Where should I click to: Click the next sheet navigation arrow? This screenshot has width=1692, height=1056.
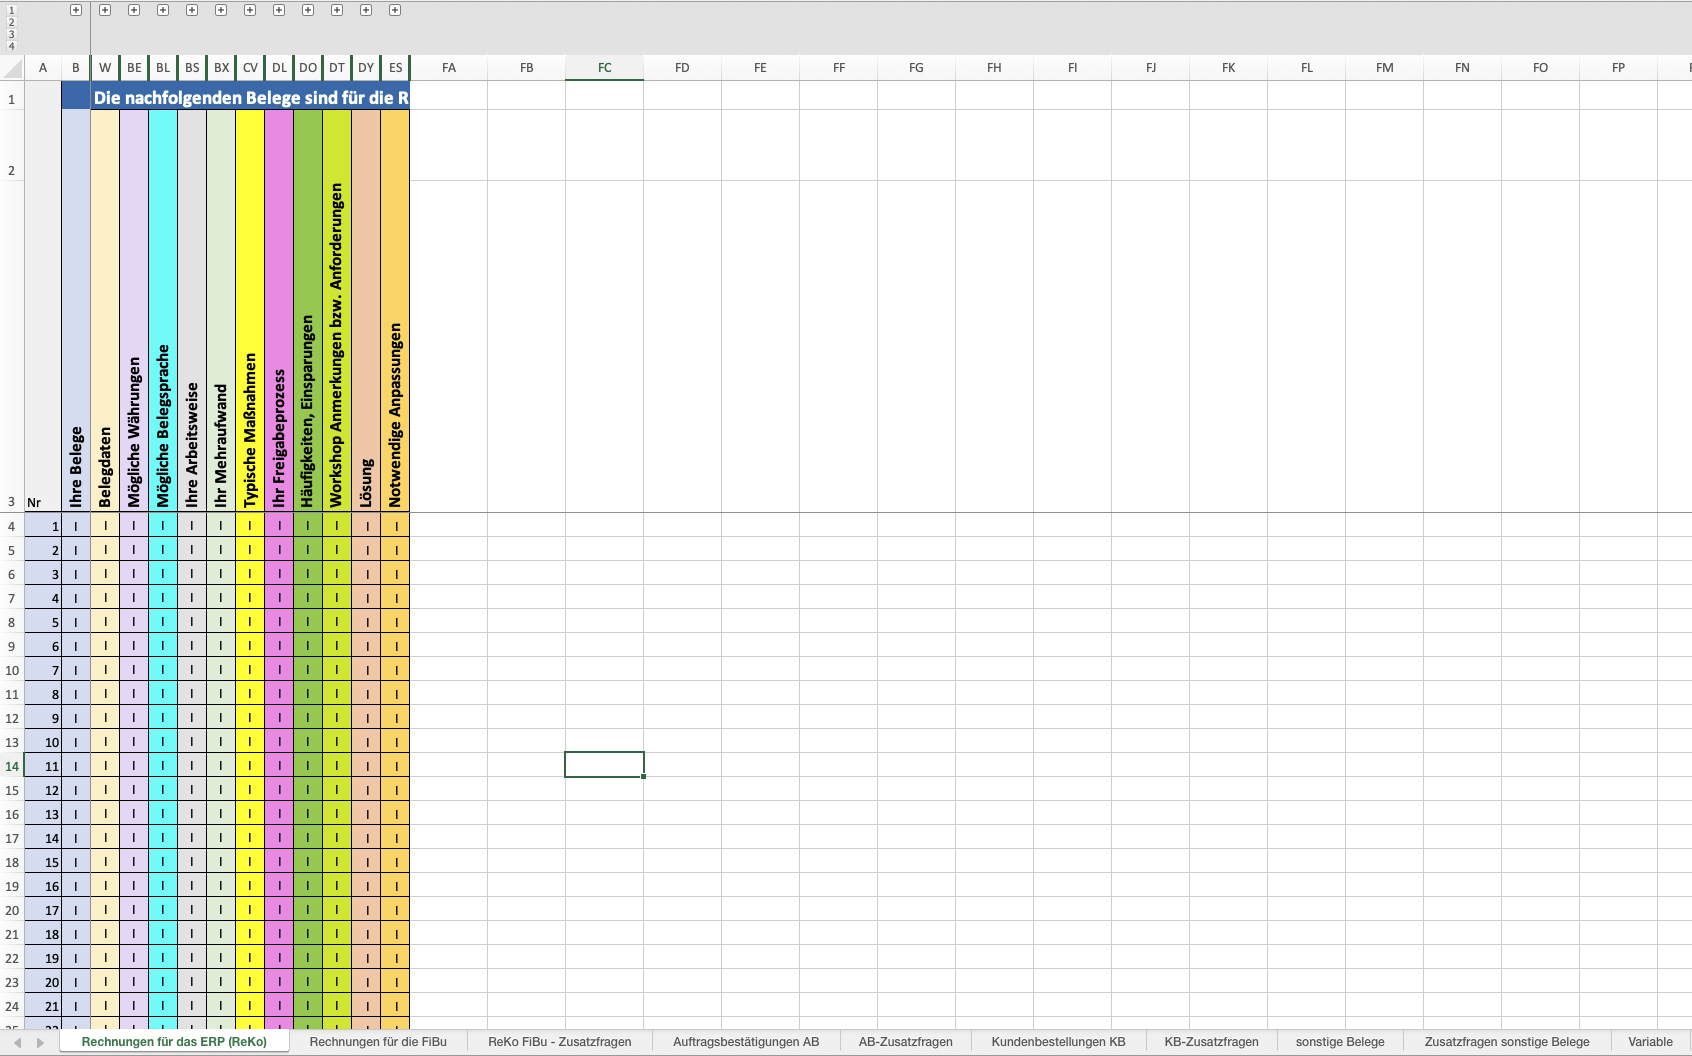pyautogui.click(x=41, y=1042)
